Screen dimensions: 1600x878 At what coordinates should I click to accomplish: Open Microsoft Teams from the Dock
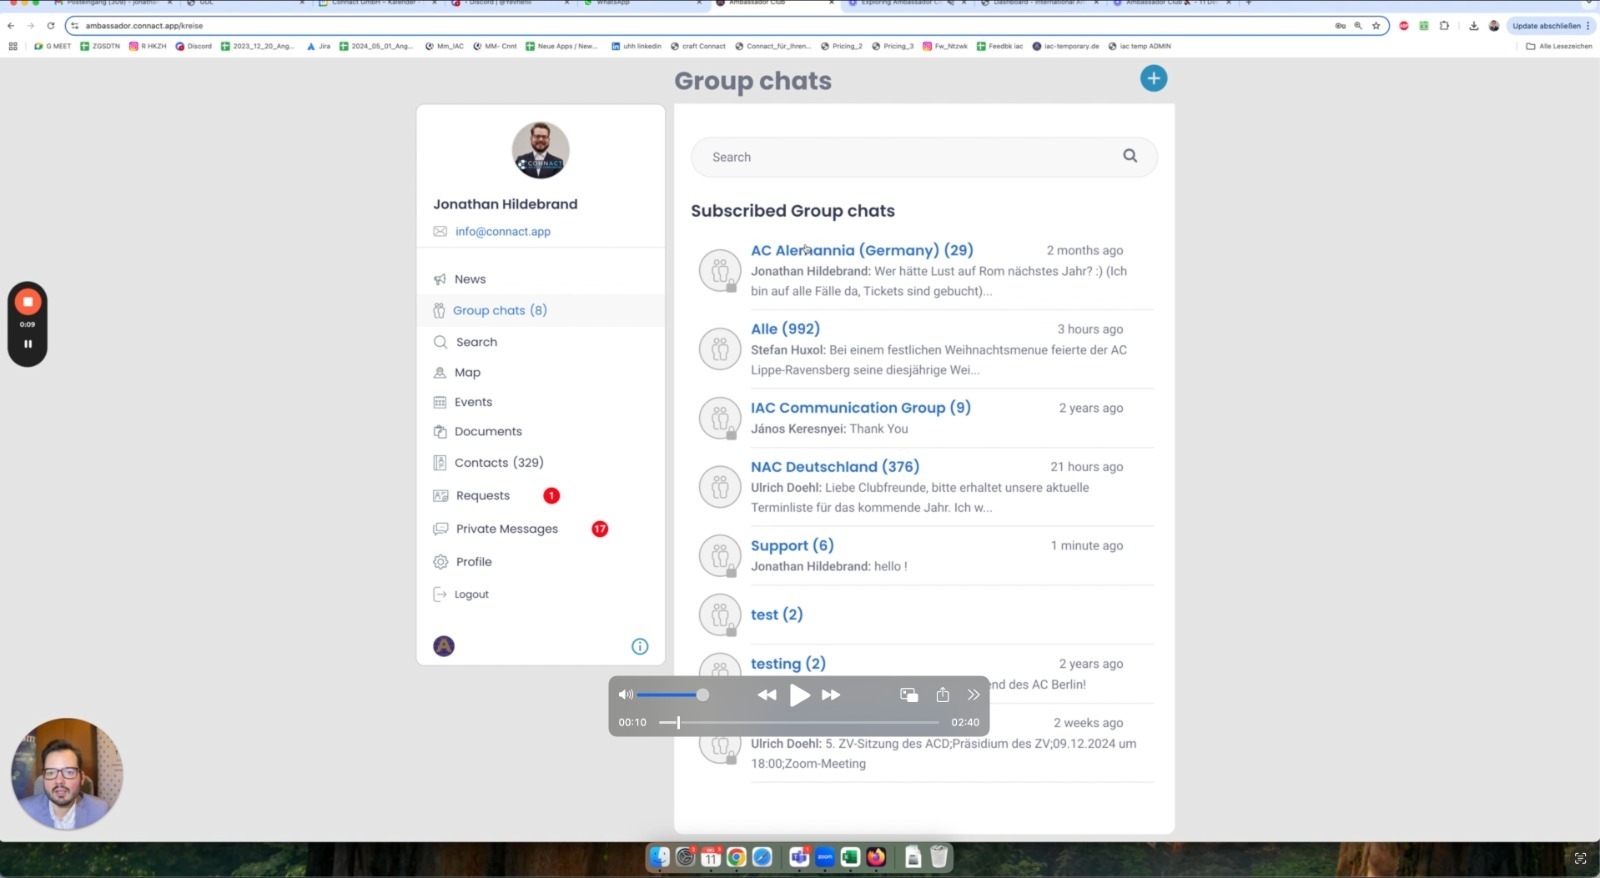click(799, 857)
